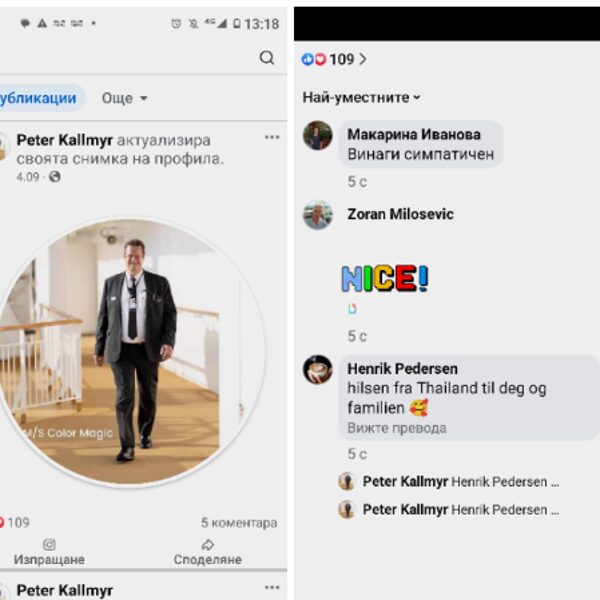Open first Peter Kallmyr reply to Henrik
600x600 pixels.
(460, 482)
